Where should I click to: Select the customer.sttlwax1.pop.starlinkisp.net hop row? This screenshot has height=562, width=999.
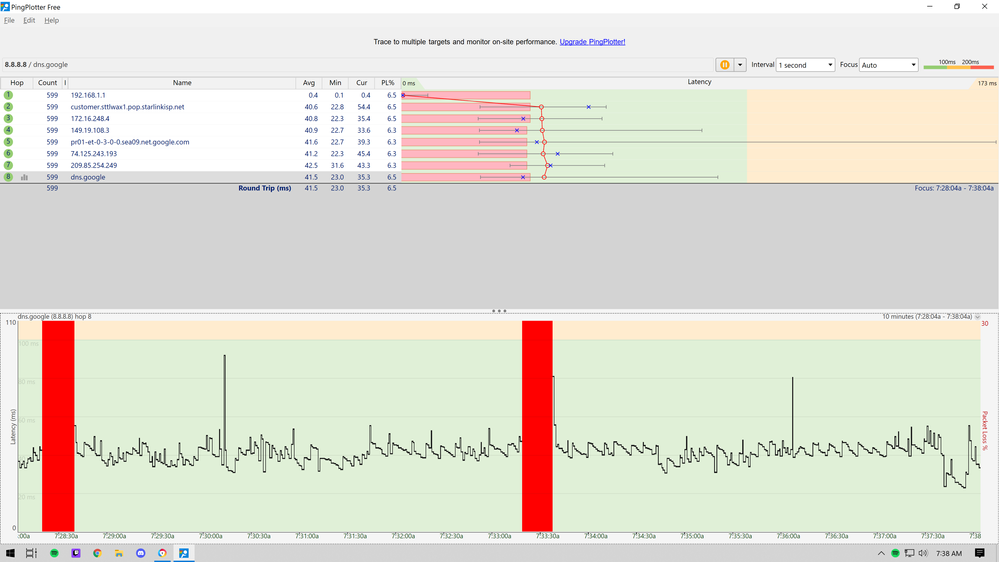click(127, 107)
